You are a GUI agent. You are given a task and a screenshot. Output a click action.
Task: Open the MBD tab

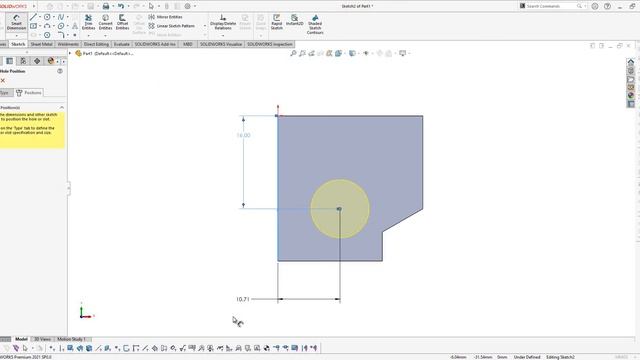[188, 44]
